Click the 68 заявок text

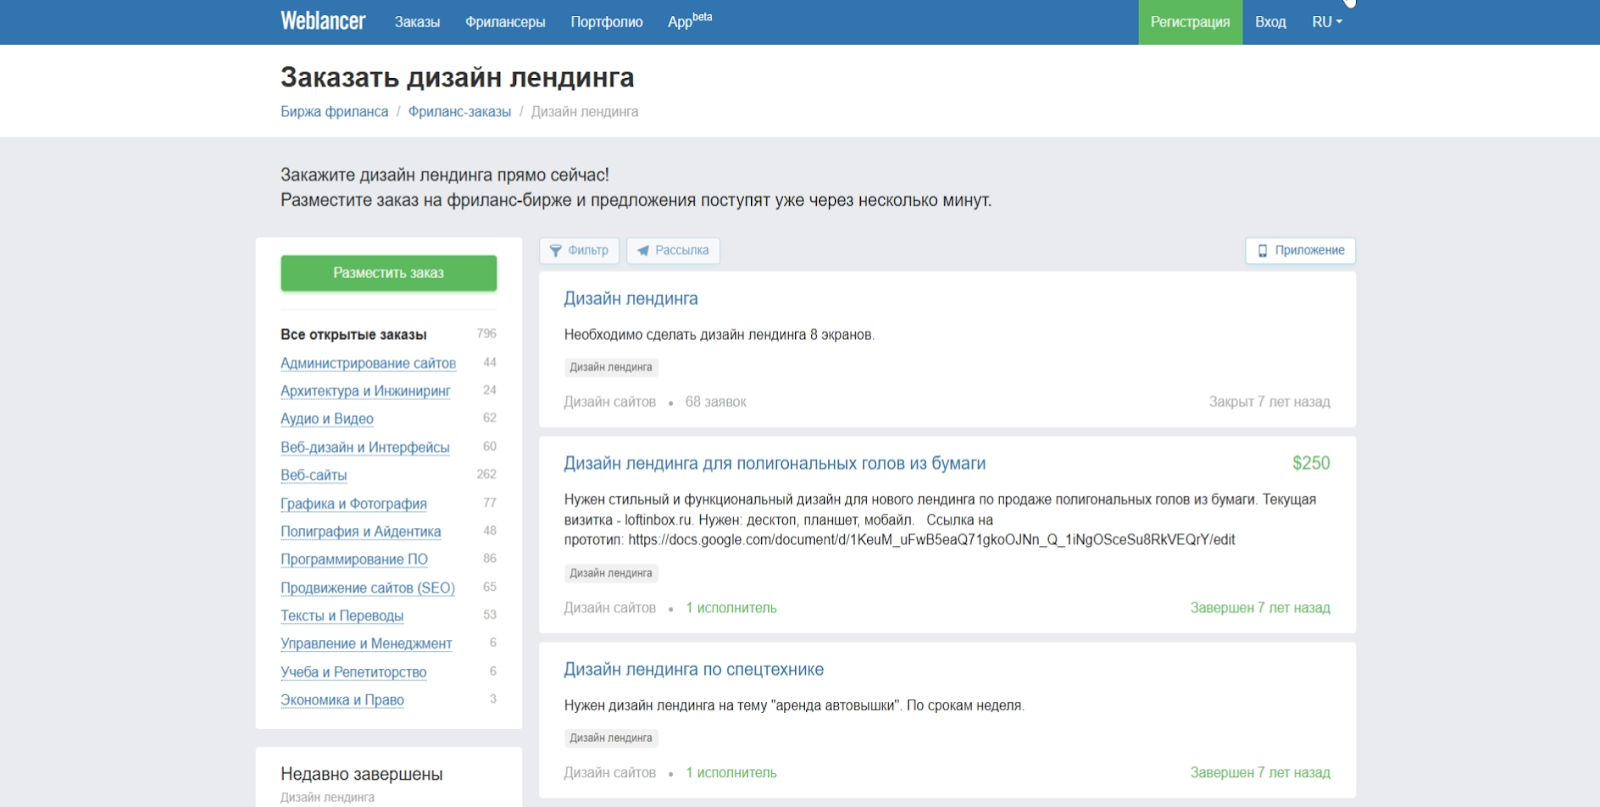pos(716,402)
